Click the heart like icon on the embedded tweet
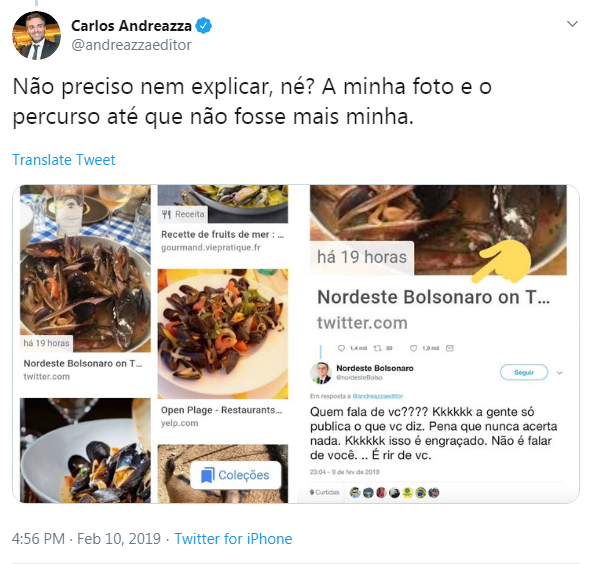Screen dimensions: 598x564 413,348
